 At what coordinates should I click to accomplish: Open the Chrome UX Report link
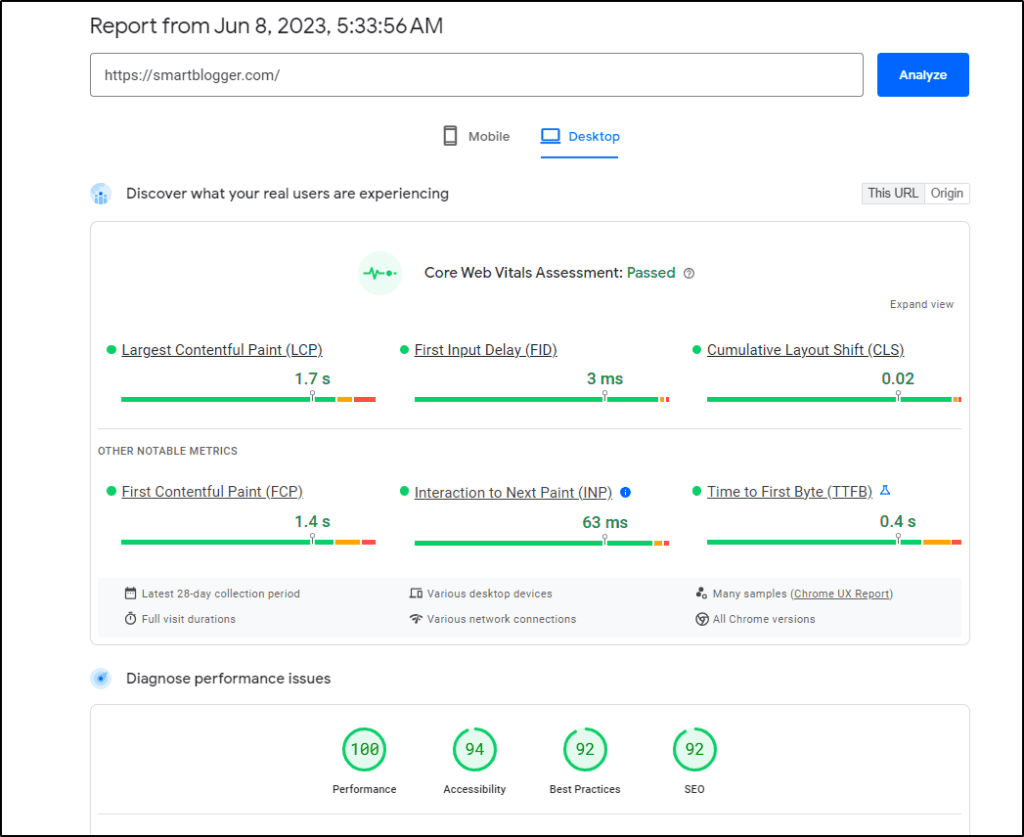pyautogui.click(x=841, y=593)
